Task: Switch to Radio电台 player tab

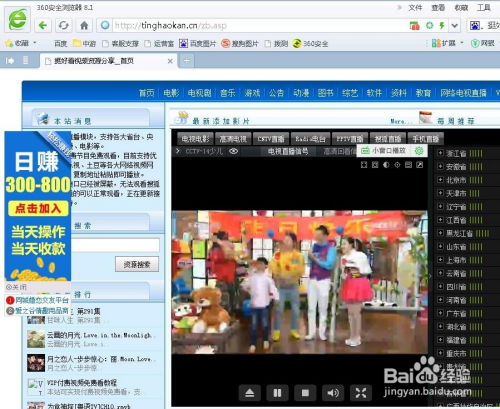Action: pos(310,139)
